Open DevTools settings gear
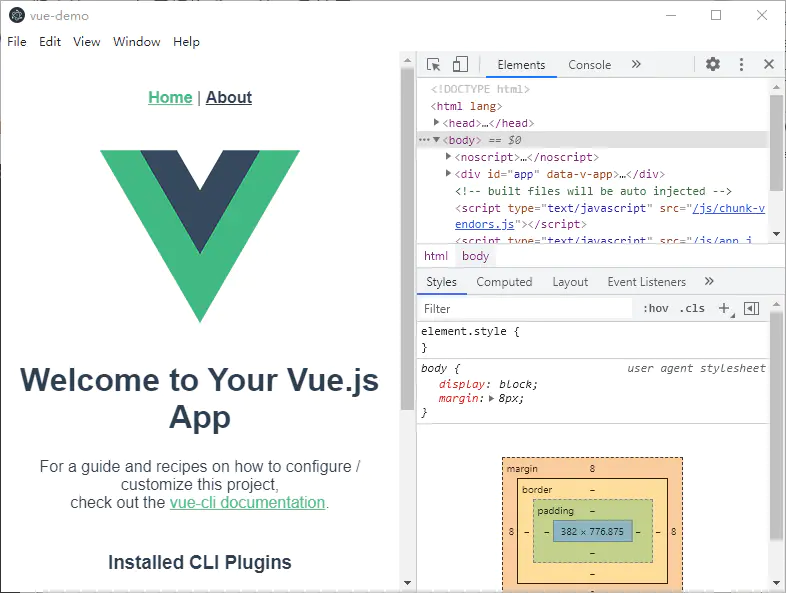 [713, 64]
